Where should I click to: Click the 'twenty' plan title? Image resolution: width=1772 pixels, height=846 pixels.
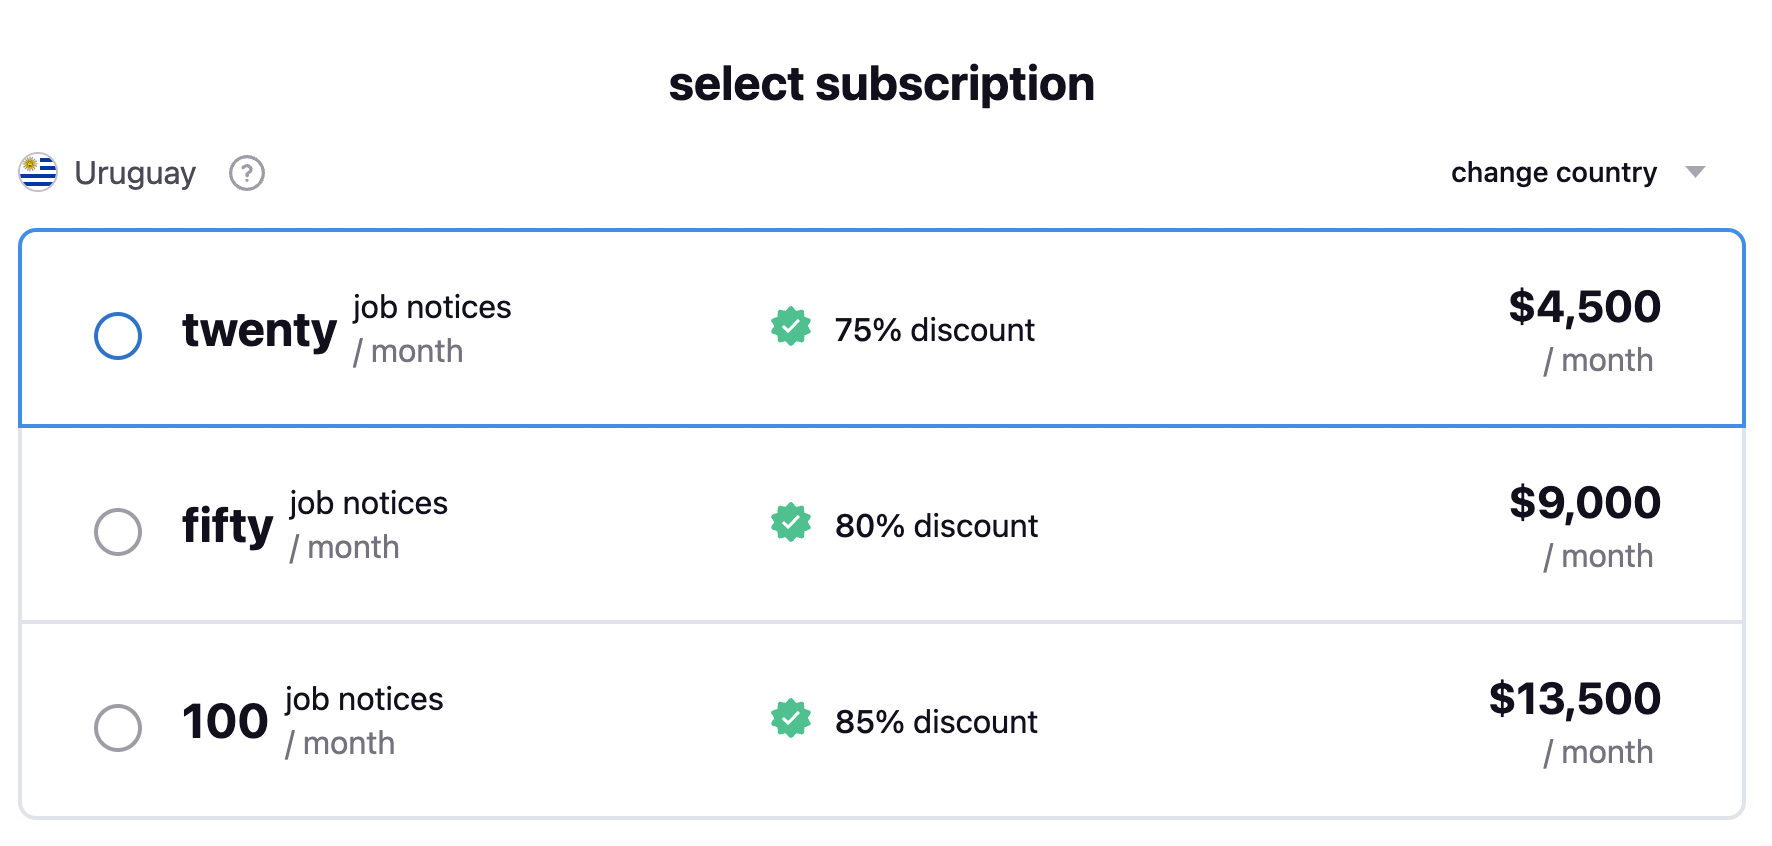click(259, 330)
